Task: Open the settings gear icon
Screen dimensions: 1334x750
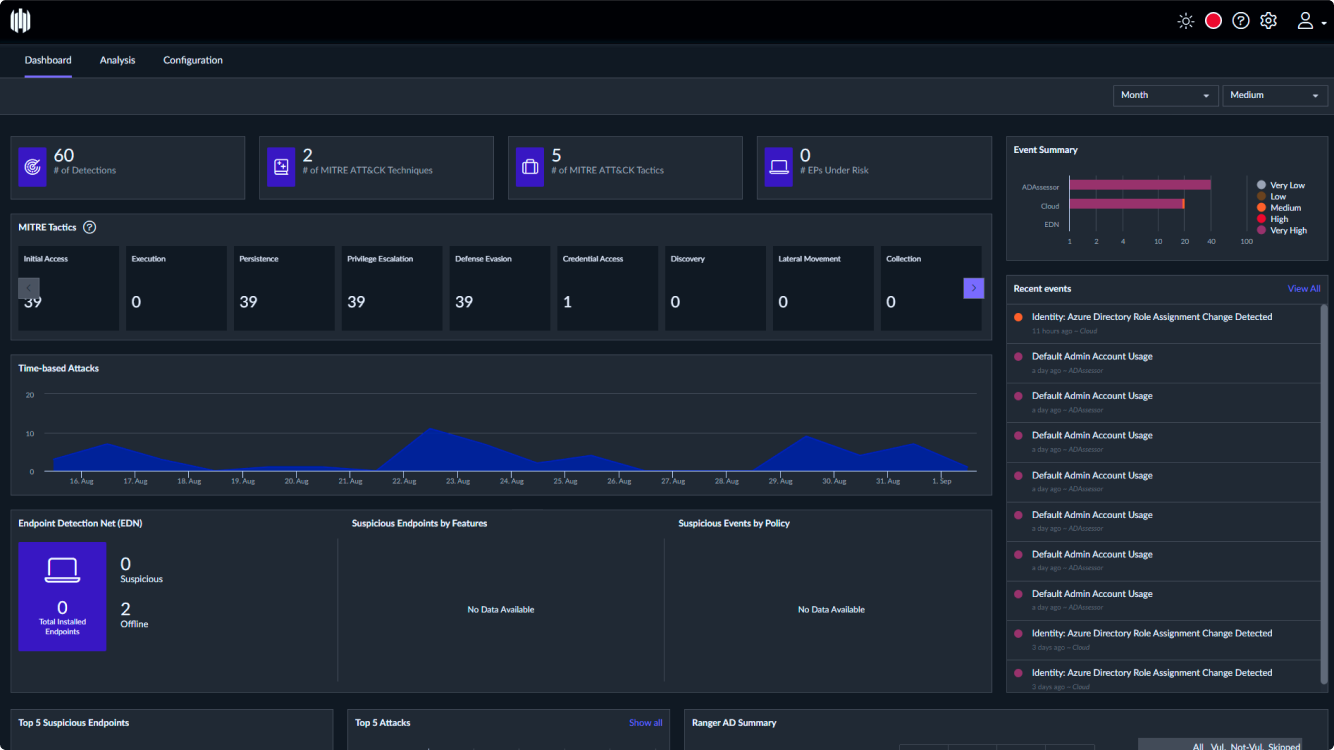Action: click(1269, 21)
